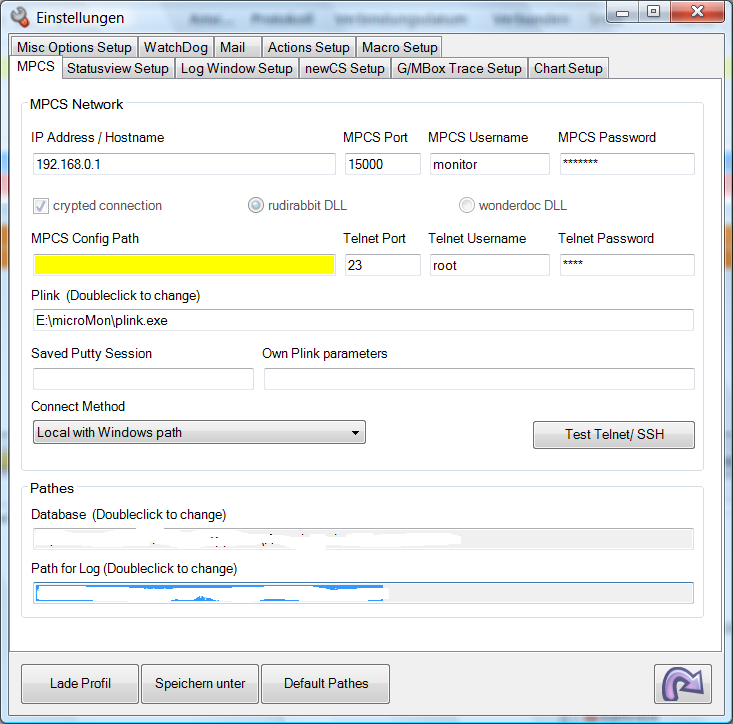The width and height of the screenshot is (733, 724).
Task: Click the Lade Profil button
Action: (80, 684)
